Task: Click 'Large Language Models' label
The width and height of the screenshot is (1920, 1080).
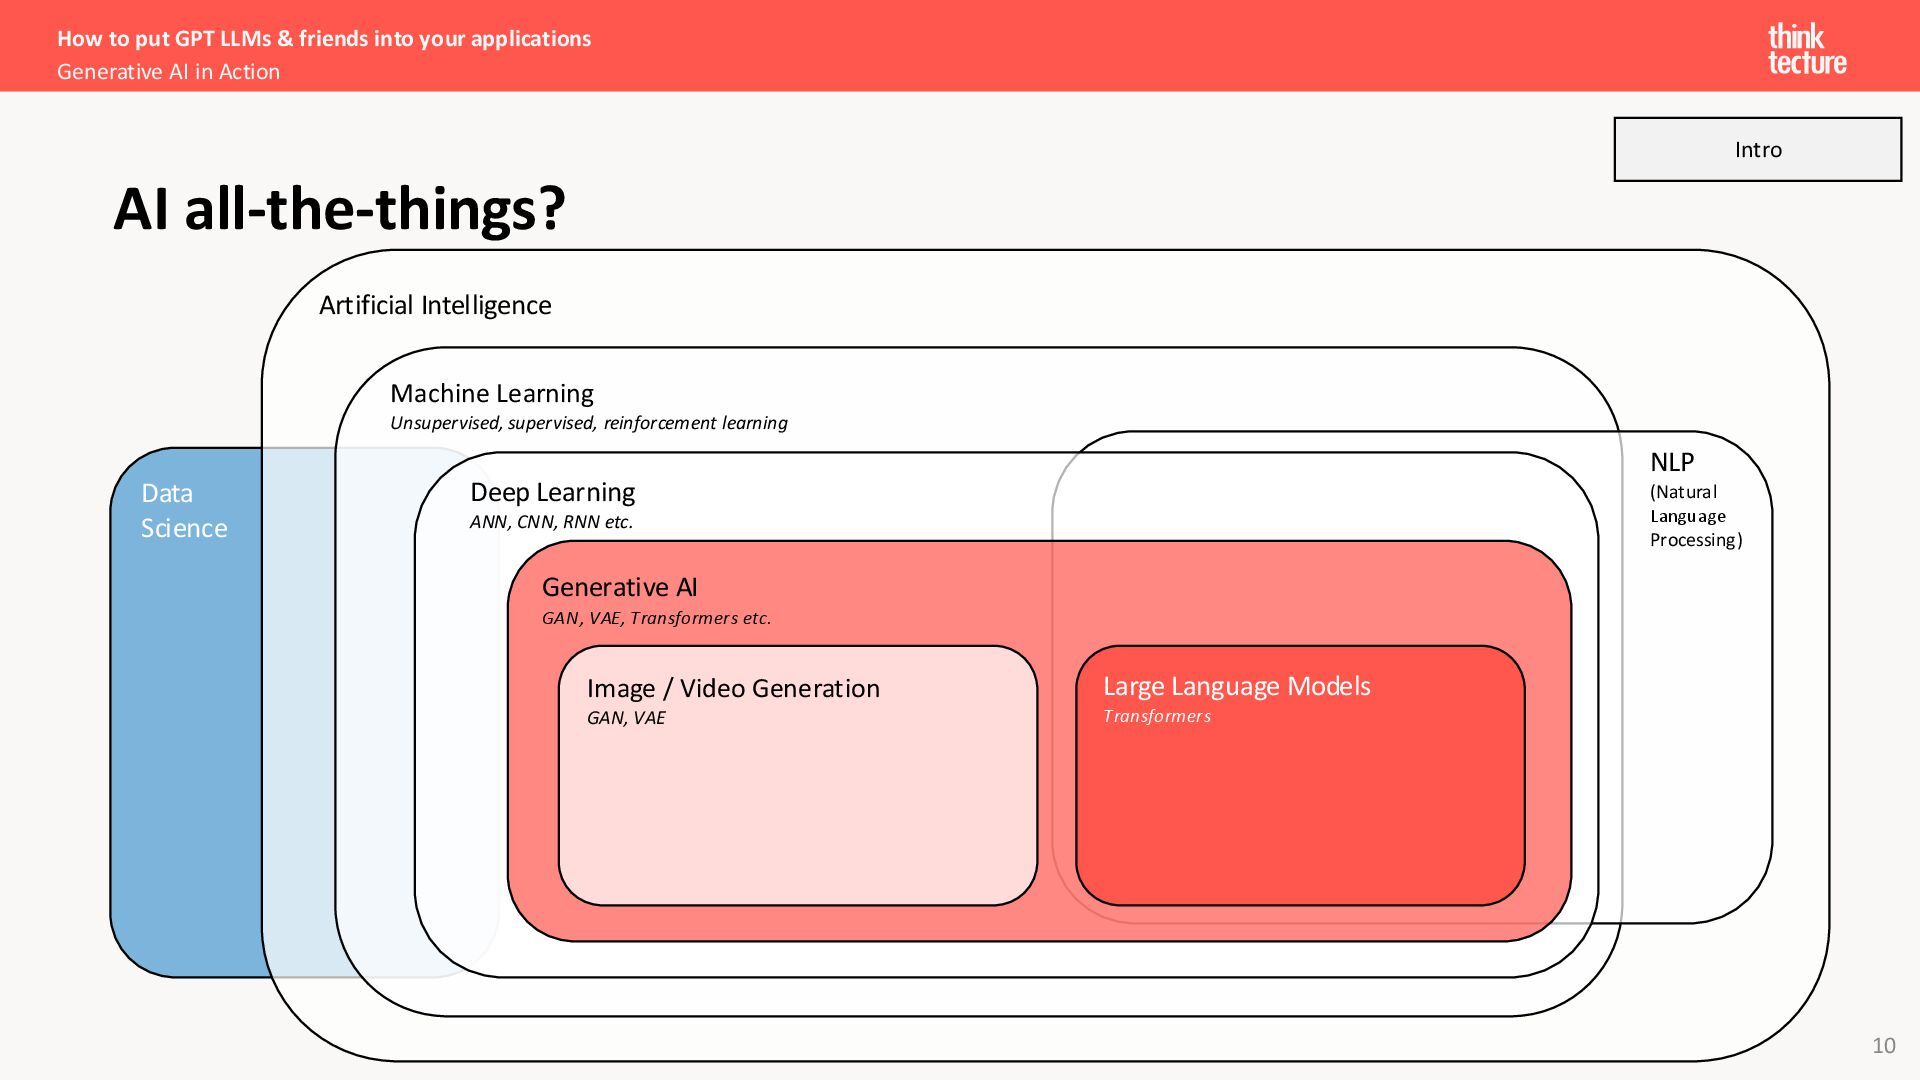Action: point(1237,686)
